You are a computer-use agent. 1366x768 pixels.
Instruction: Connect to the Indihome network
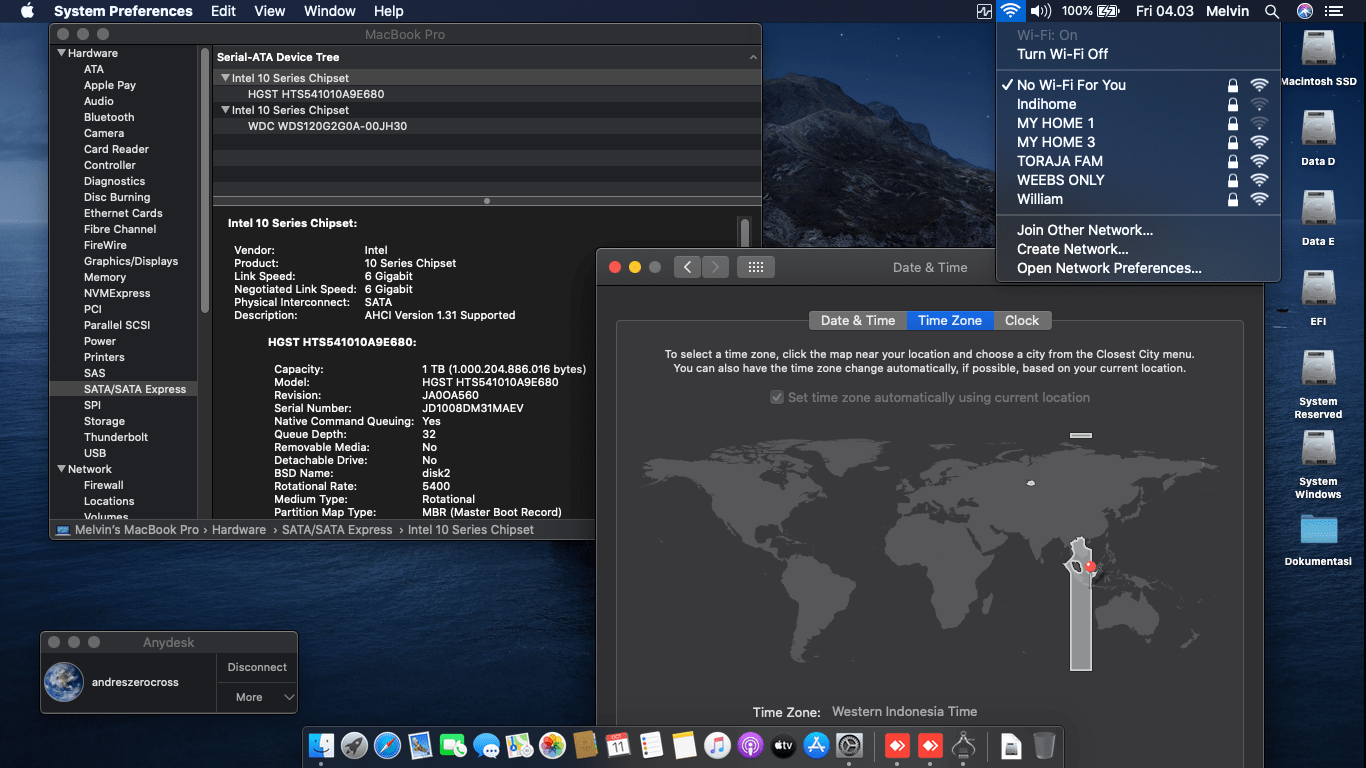coord(1138,104)
